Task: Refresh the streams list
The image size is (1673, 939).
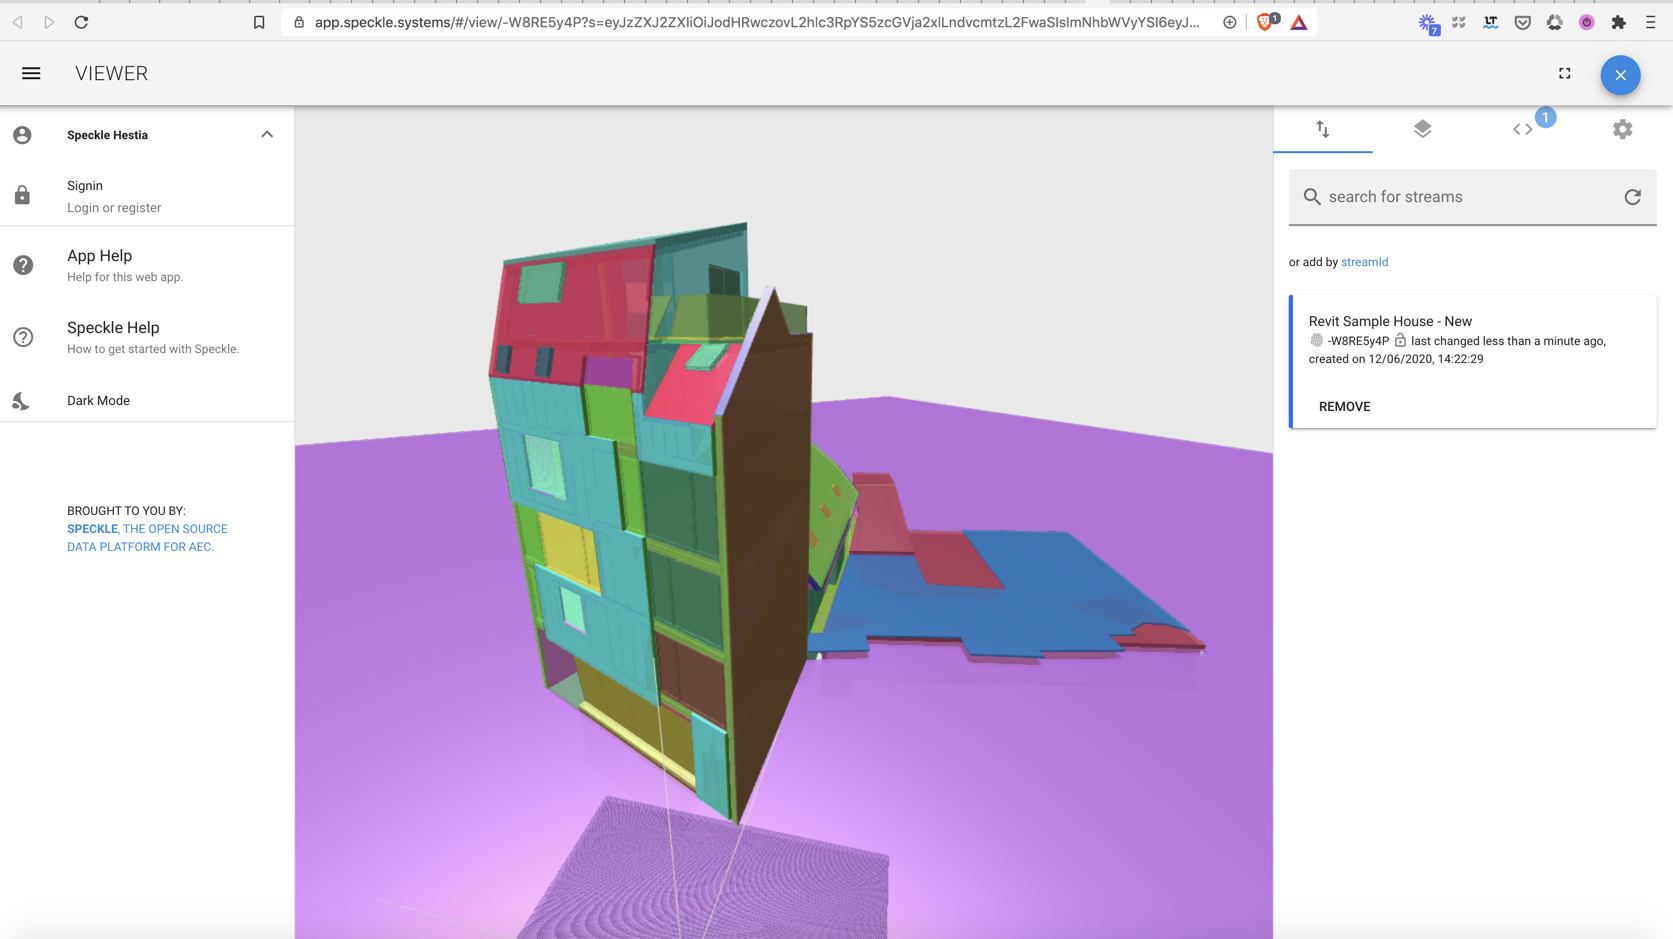Action: [1632, 196]
